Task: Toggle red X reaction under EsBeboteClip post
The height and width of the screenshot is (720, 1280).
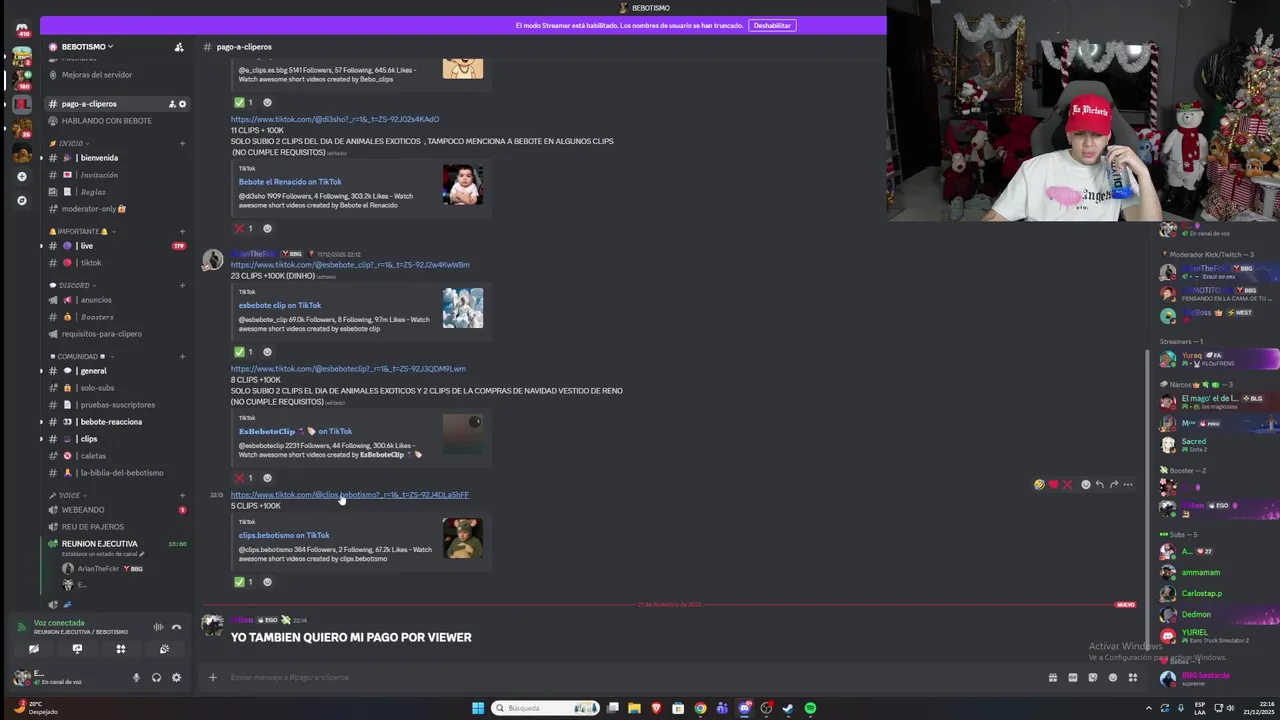Action: pos(244,478)
